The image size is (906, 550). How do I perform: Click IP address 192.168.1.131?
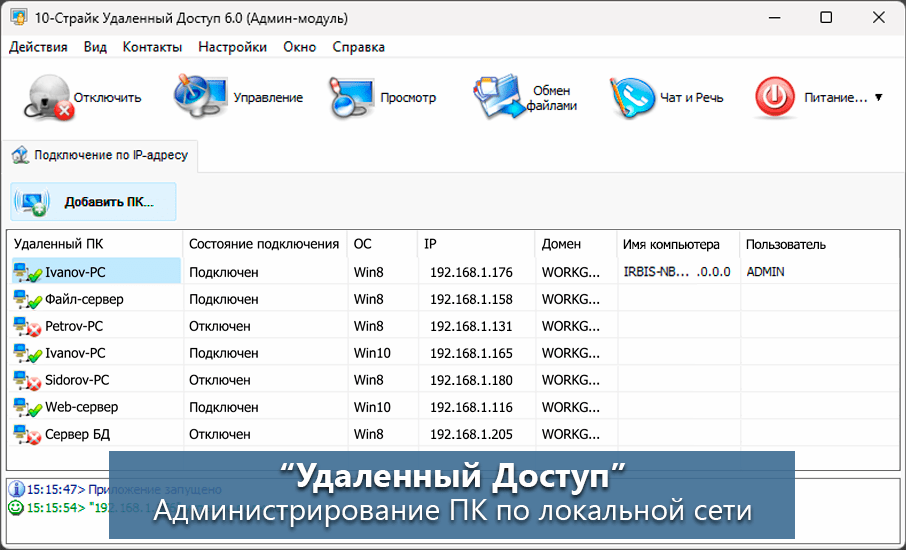(471, 326)
